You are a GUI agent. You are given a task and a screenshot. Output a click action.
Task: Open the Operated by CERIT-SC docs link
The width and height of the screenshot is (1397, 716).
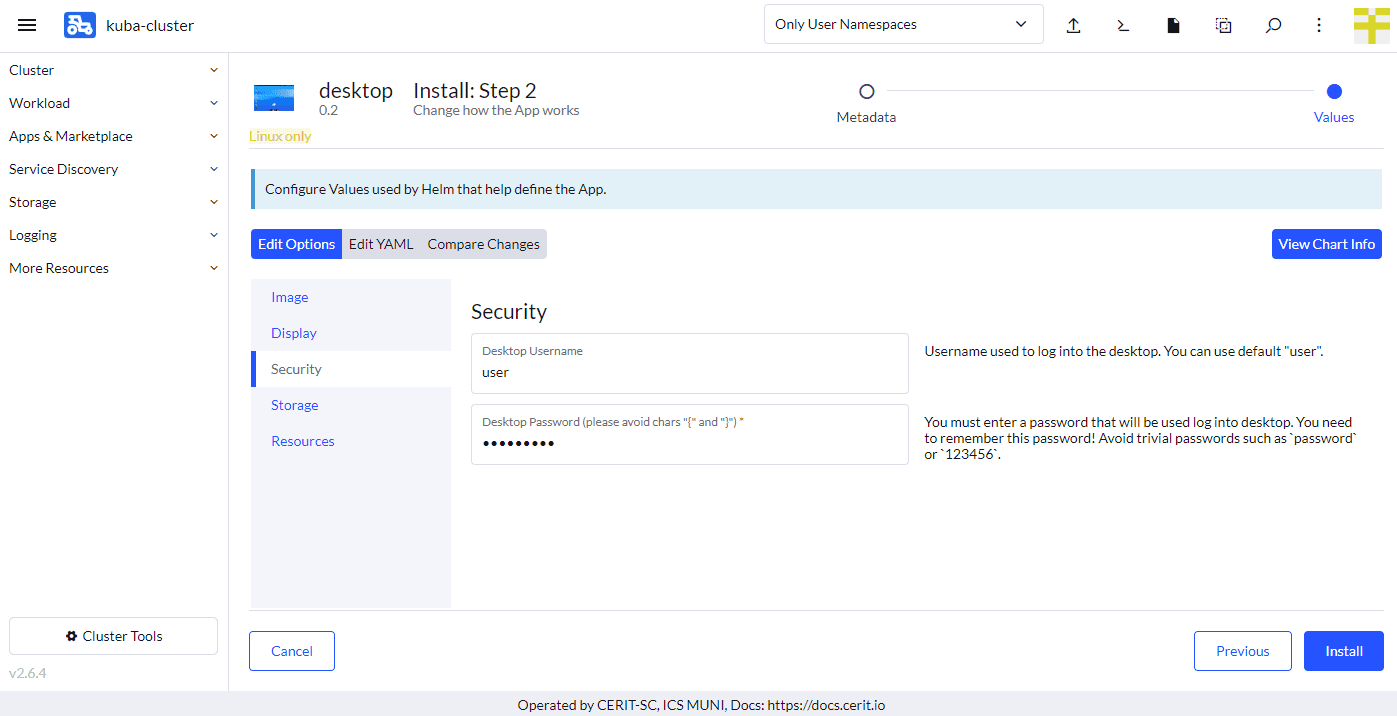coord(826,705)
